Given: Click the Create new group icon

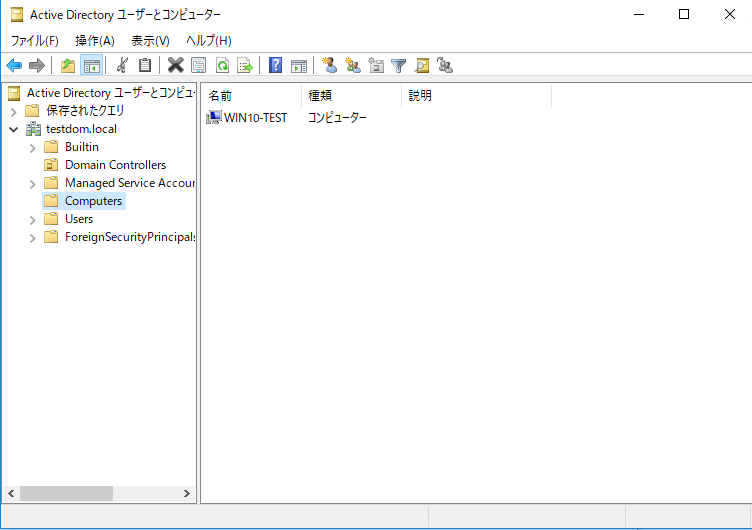Looking at the screenshot, I should 352,66.
